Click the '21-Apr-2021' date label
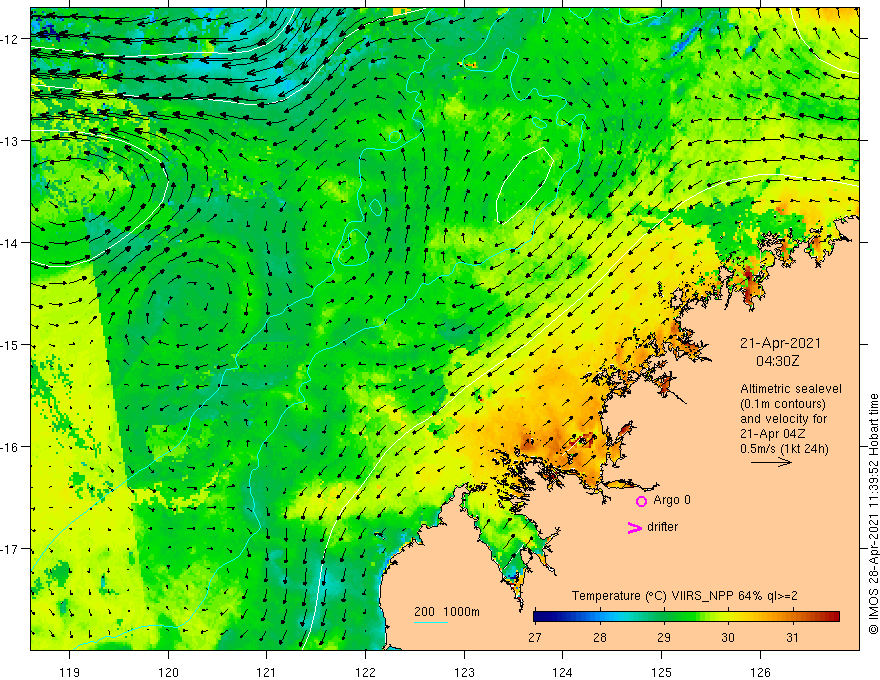This screenshot has width=880, height=680. coord(780,343)
